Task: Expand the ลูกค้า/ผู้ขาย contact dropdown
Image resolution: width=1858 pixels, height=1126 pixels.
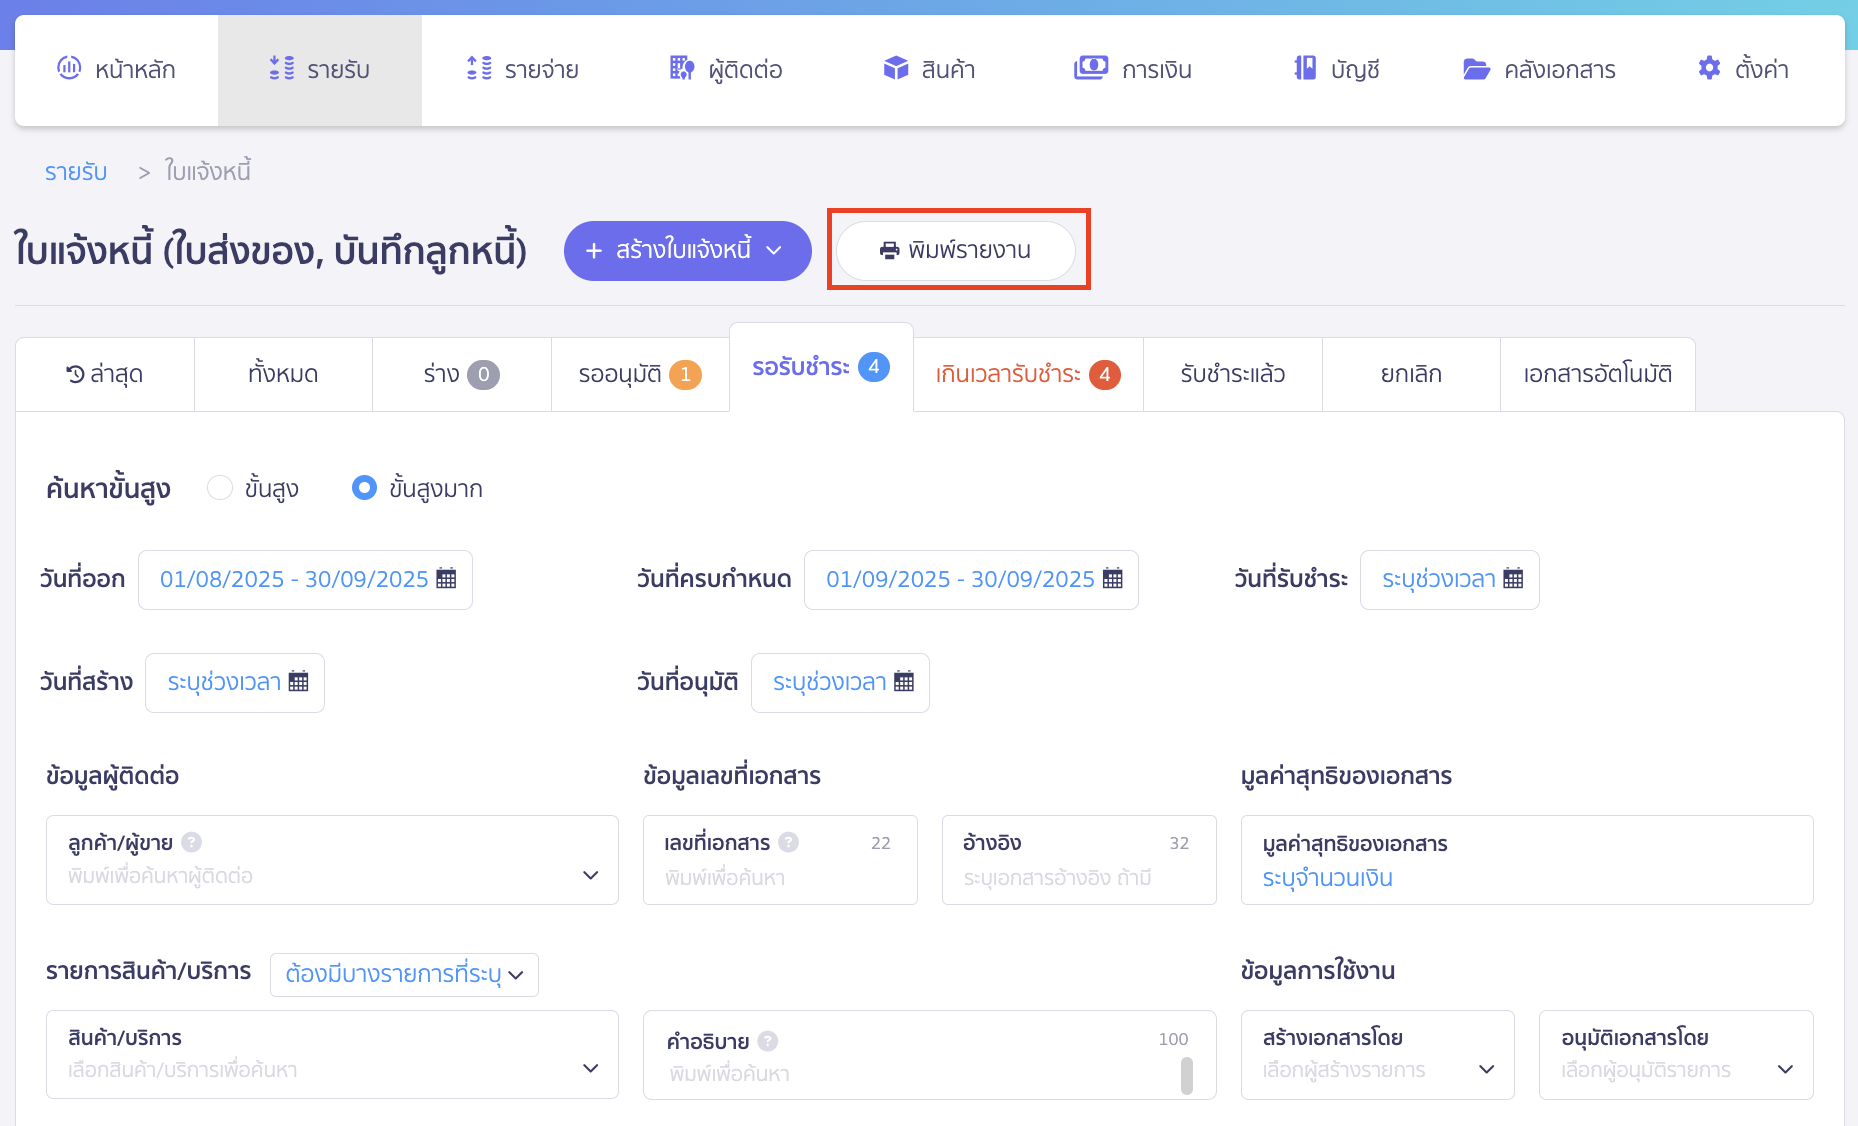Action: coord(590,875)
